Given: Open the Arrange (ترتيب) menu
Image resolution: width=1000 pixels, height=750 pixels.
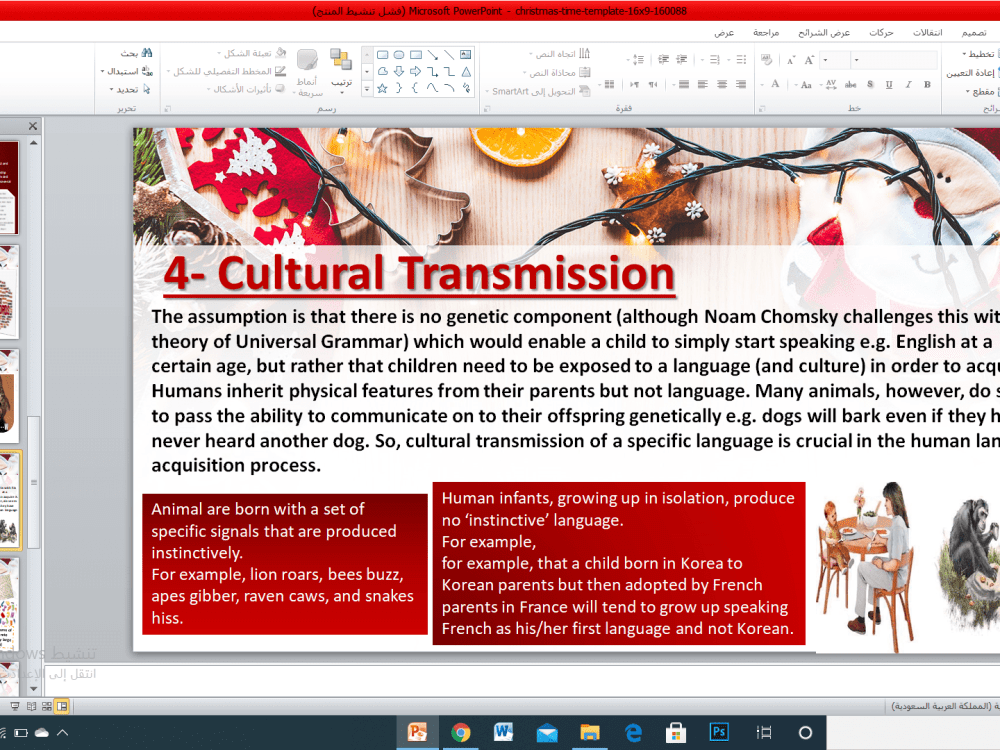Looking at the screenshot, I should click(x=341, y=70).
